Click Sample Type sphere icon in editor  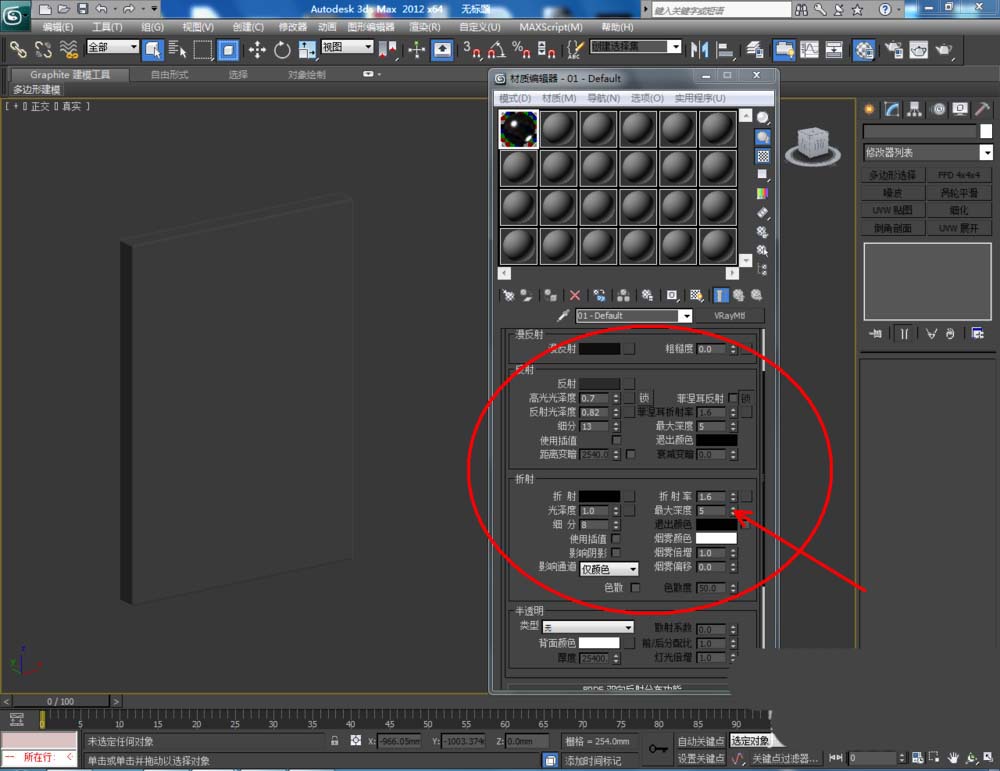pyautogui.click(x=763, y=118)
